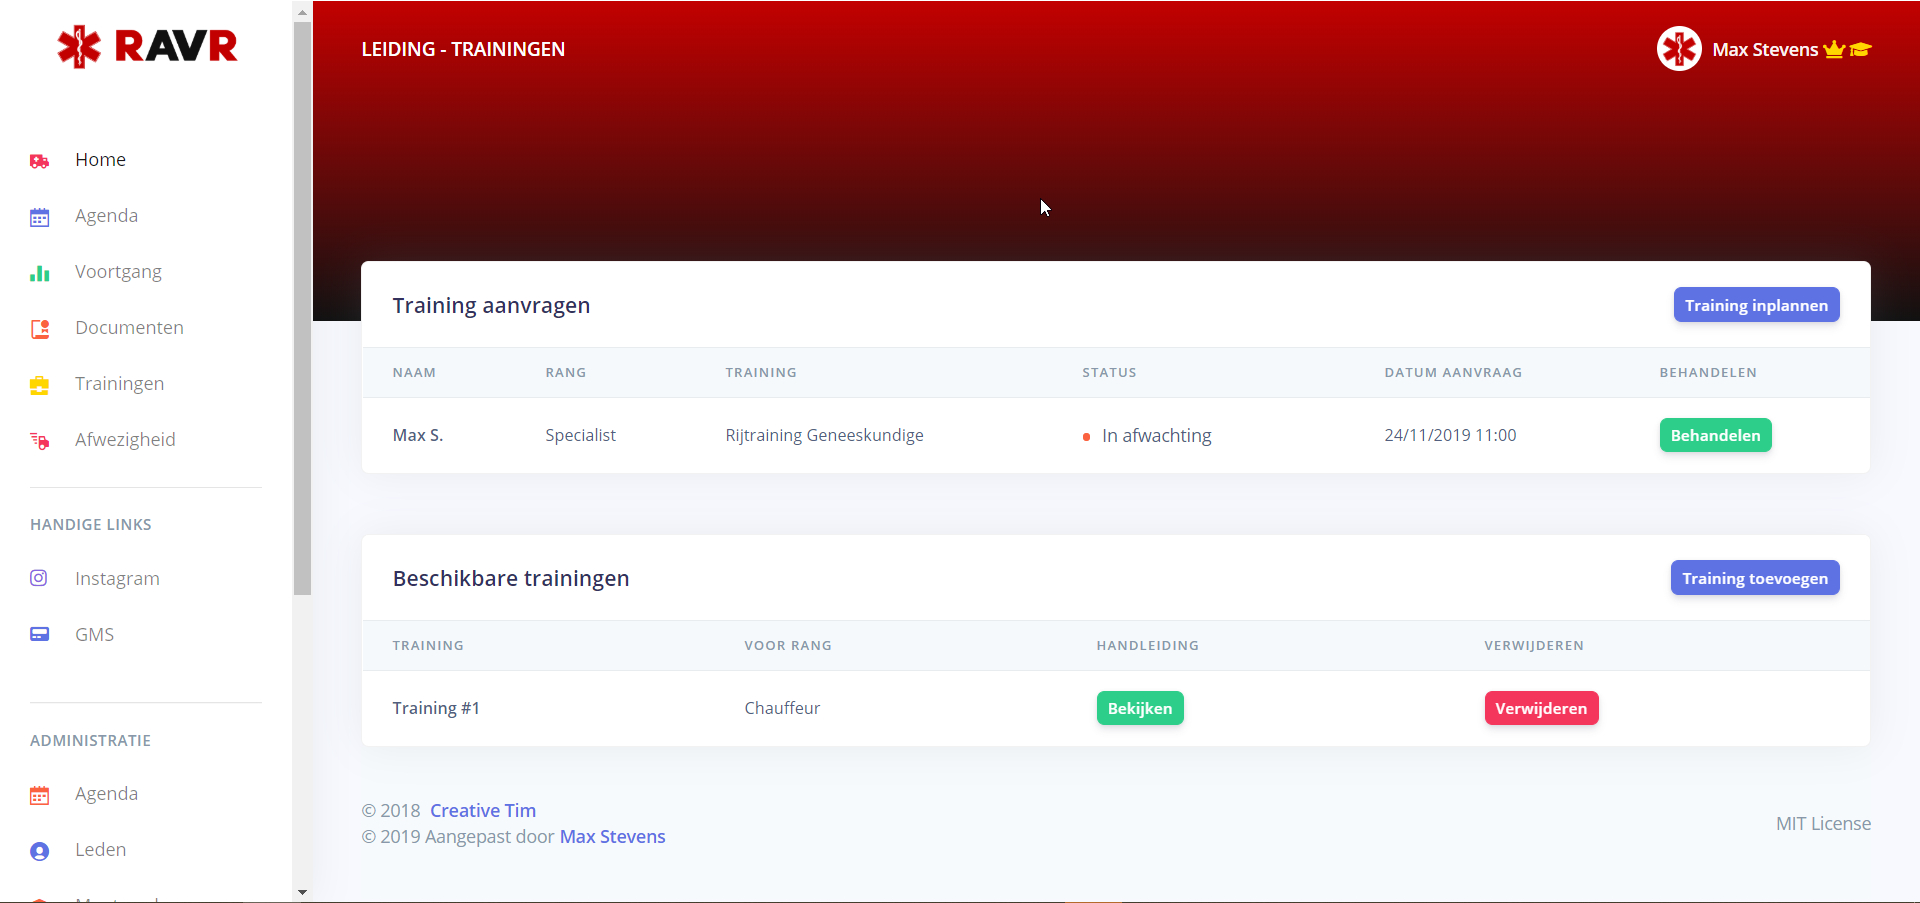This screenshot has height=903, width=1920.
Task: Click the user avatar in the header
Action: click(x=1678, y=49)
